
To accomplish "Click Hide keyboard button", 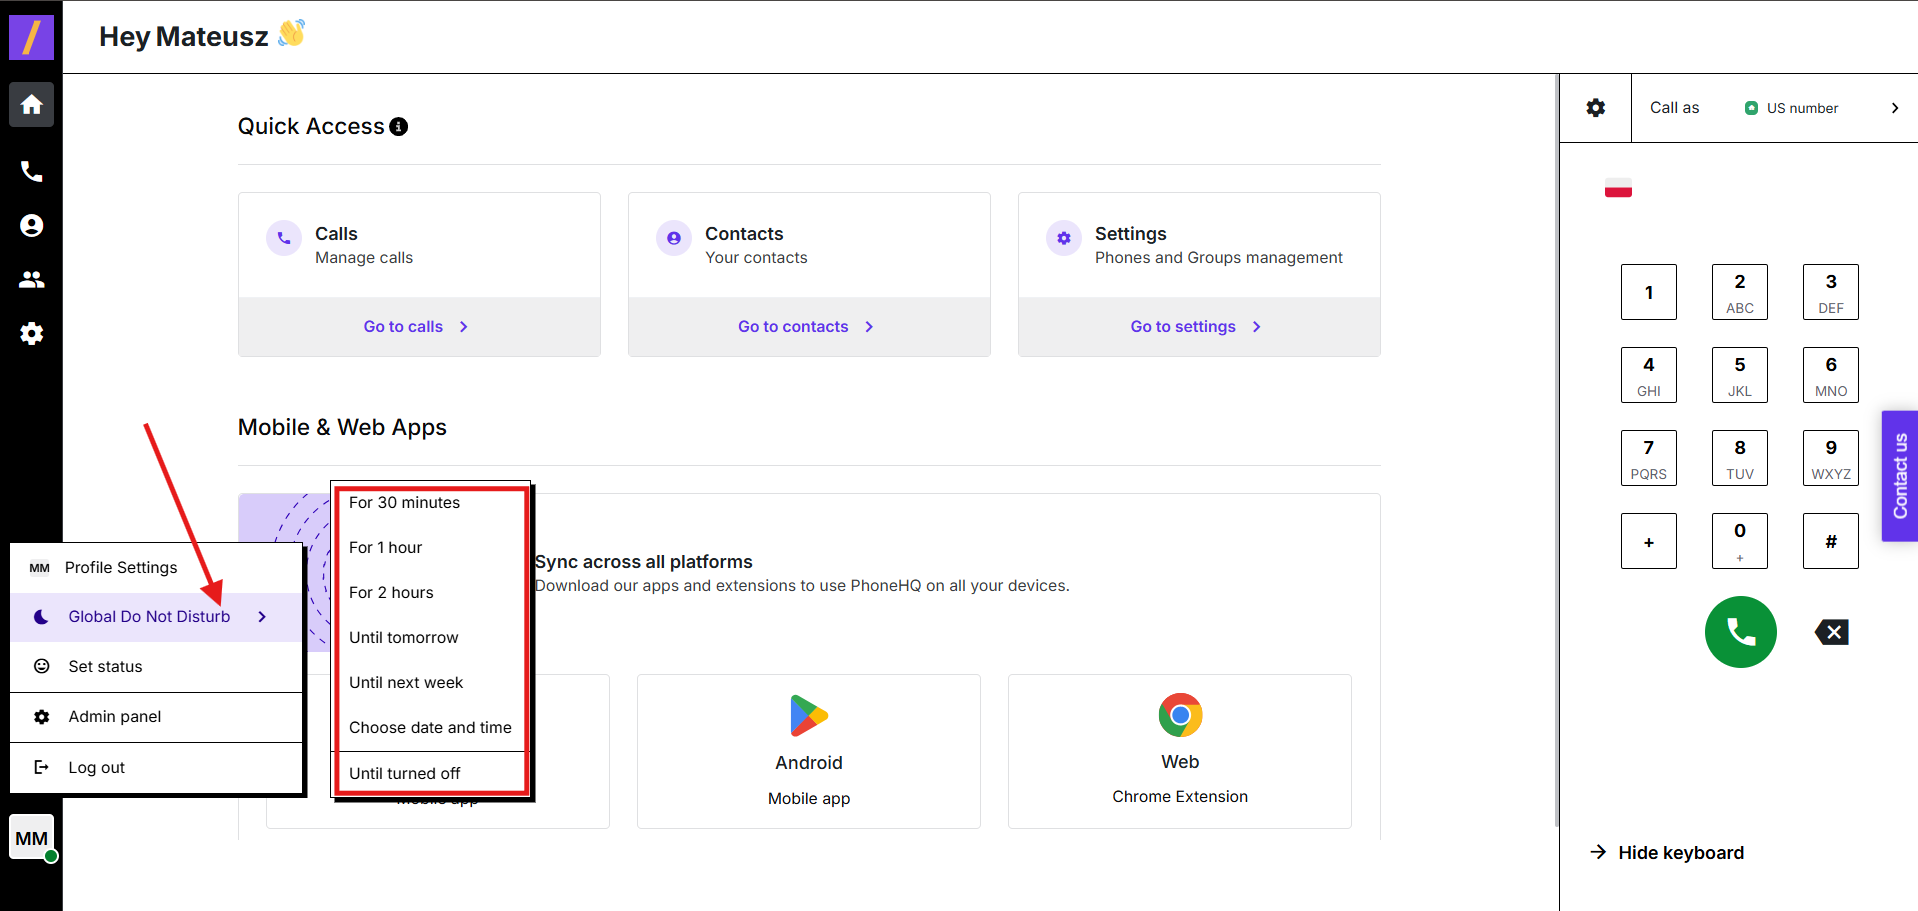I will (x=1667, y=853).
